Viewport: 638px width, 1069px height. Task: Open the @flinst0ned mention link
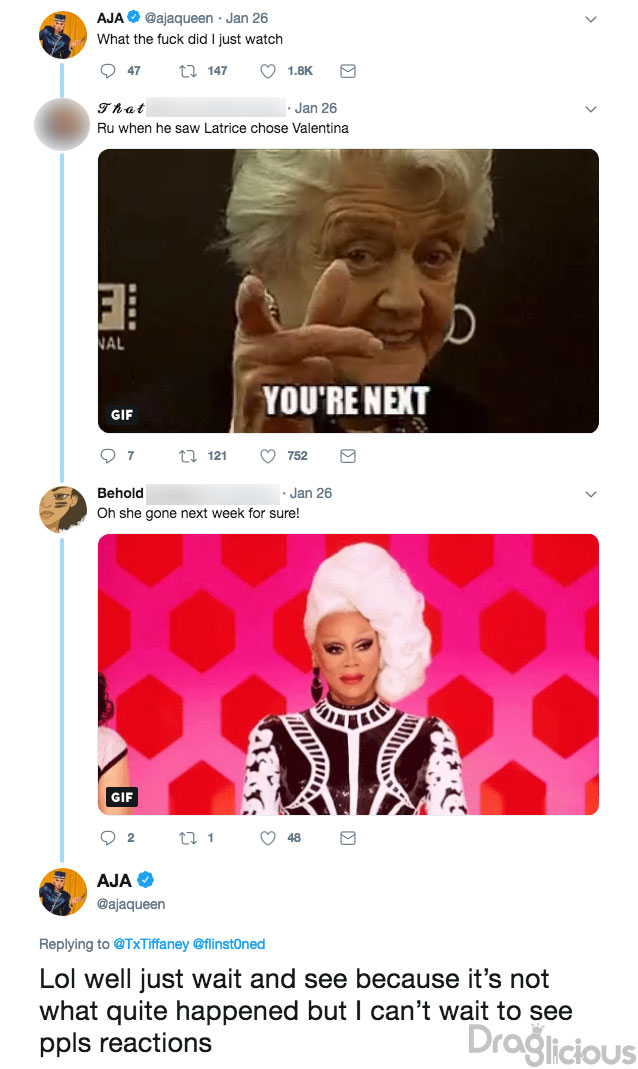(229, 944)
